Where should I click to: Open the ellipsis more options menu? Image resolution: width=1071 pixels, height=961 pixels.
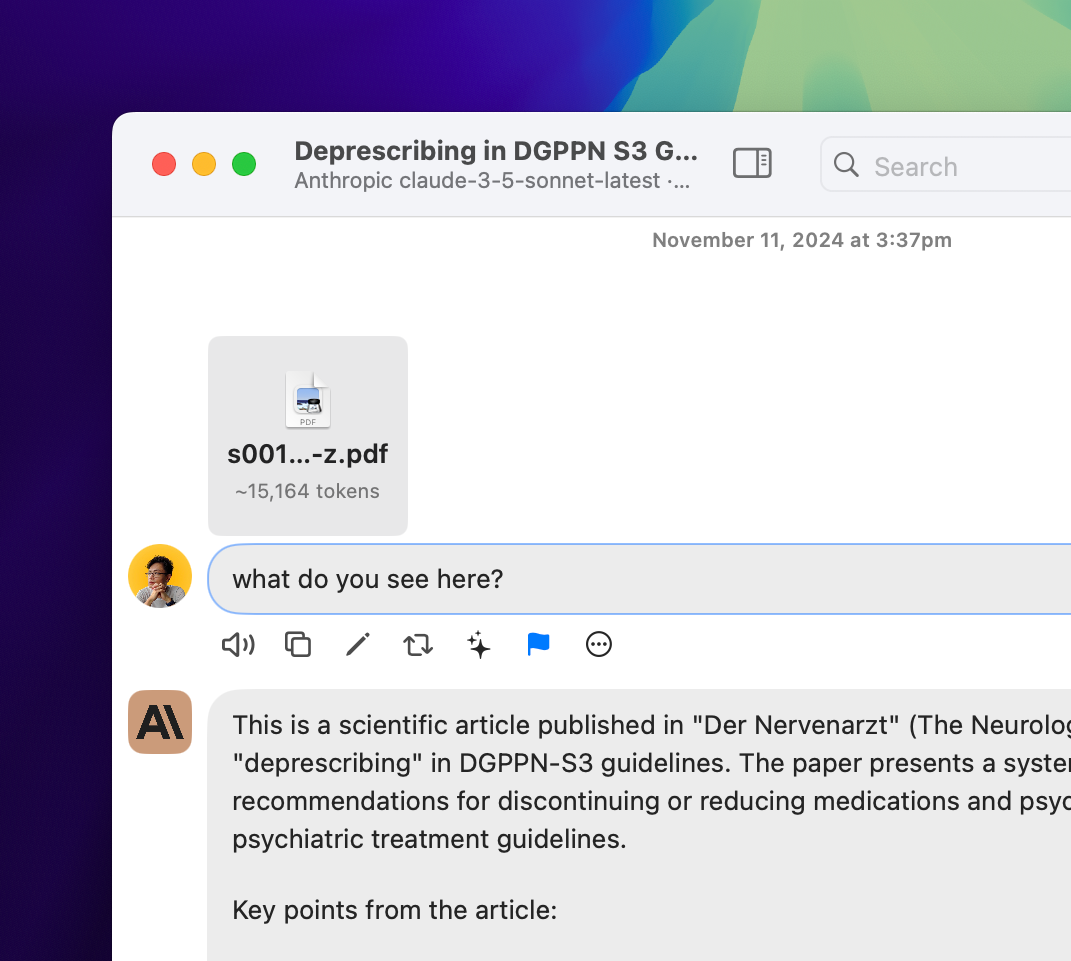pos(599,645)
